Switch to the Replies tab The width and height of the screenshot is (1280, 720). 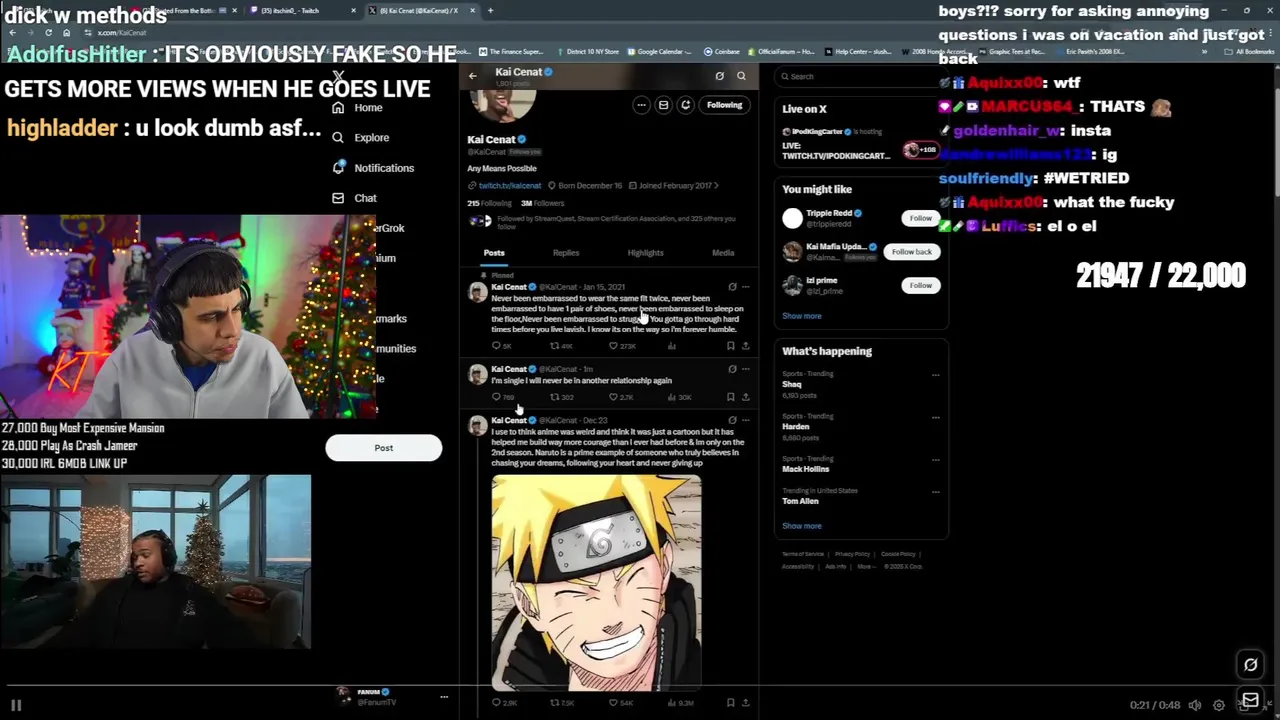tap(566, 253)
